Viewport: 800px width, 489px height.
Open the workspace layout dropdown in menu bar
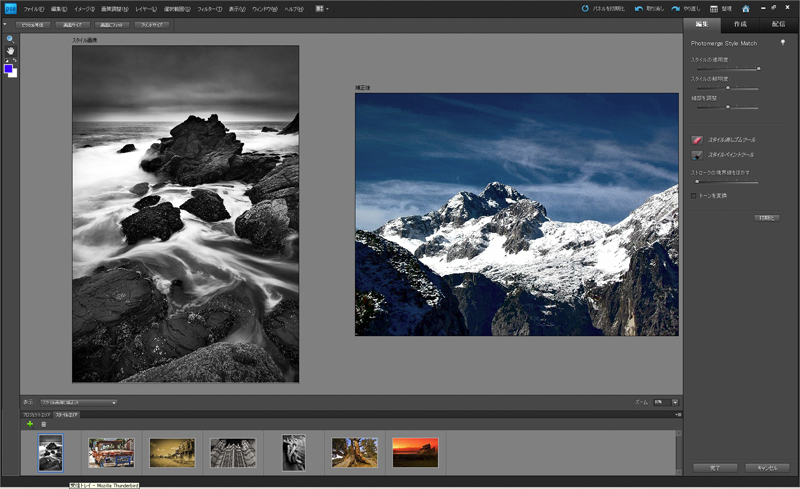click(323, 8)
